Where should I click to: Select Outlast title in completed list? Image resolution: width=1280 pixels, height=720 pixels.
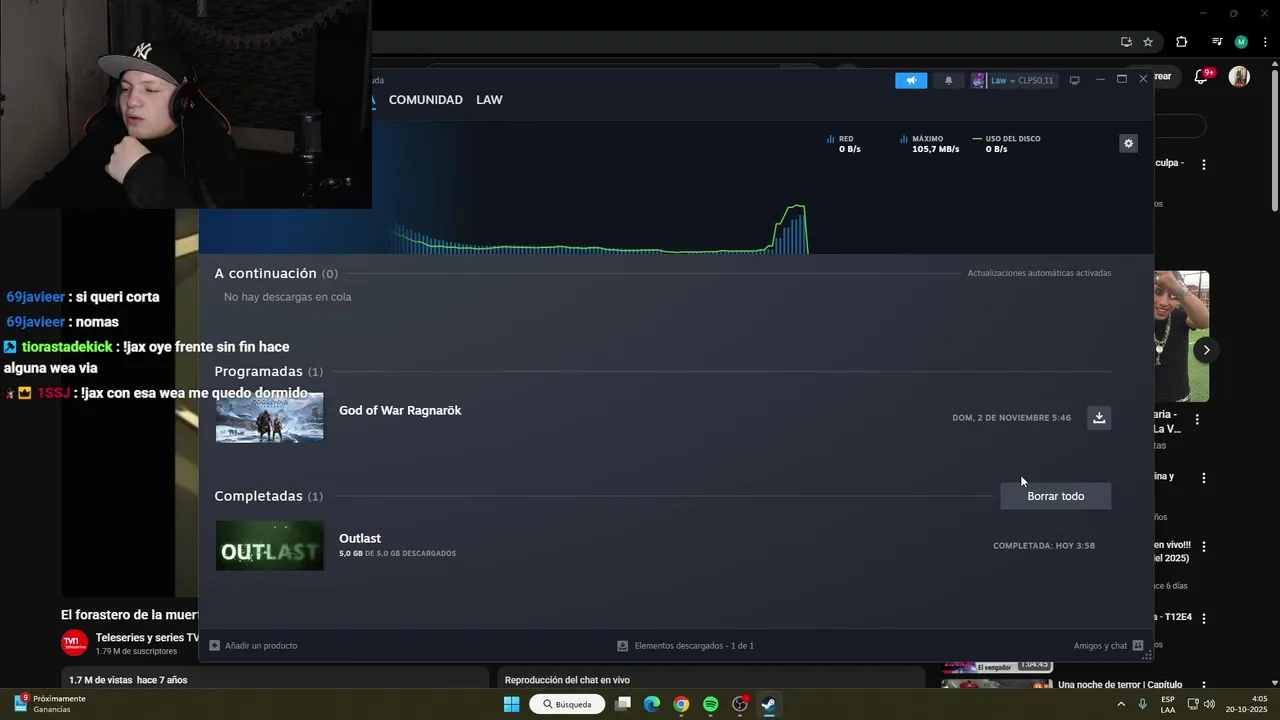(360, 538)
